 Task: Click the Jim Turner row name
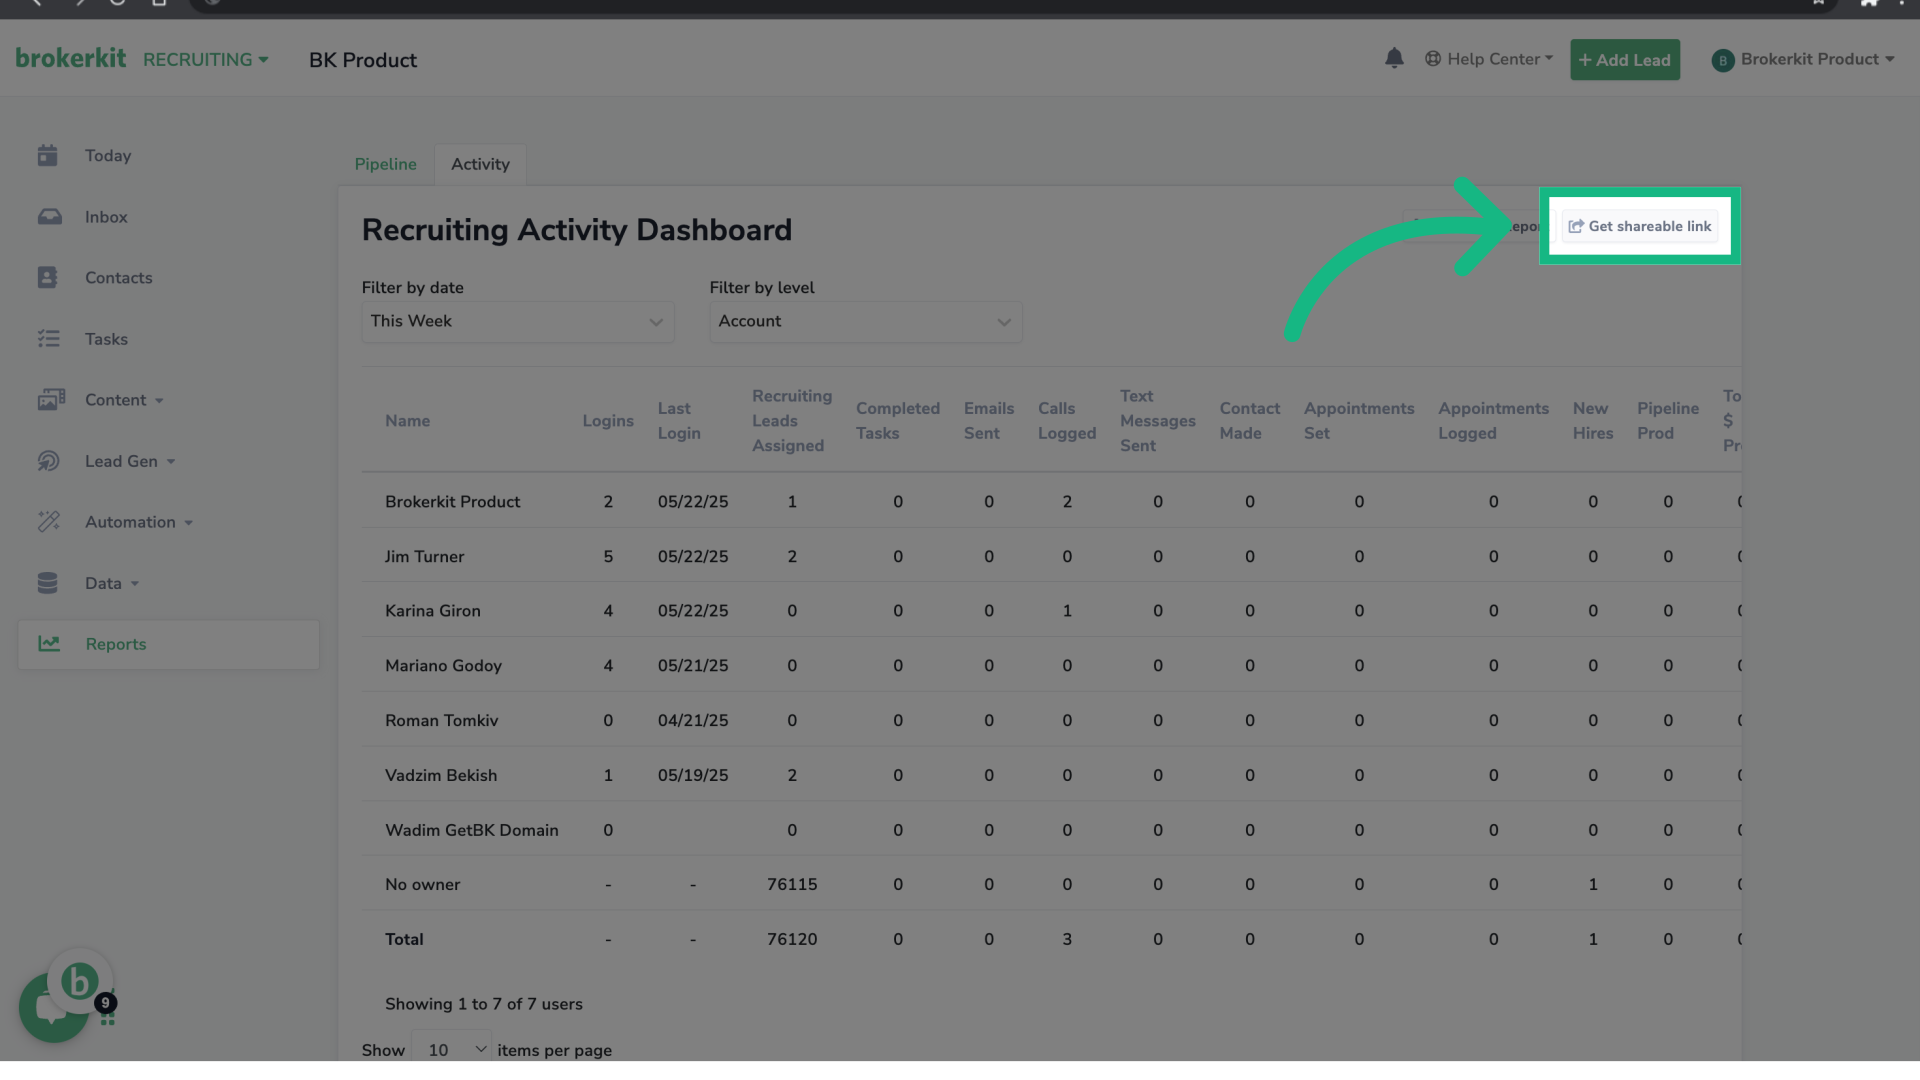(424, 557)
